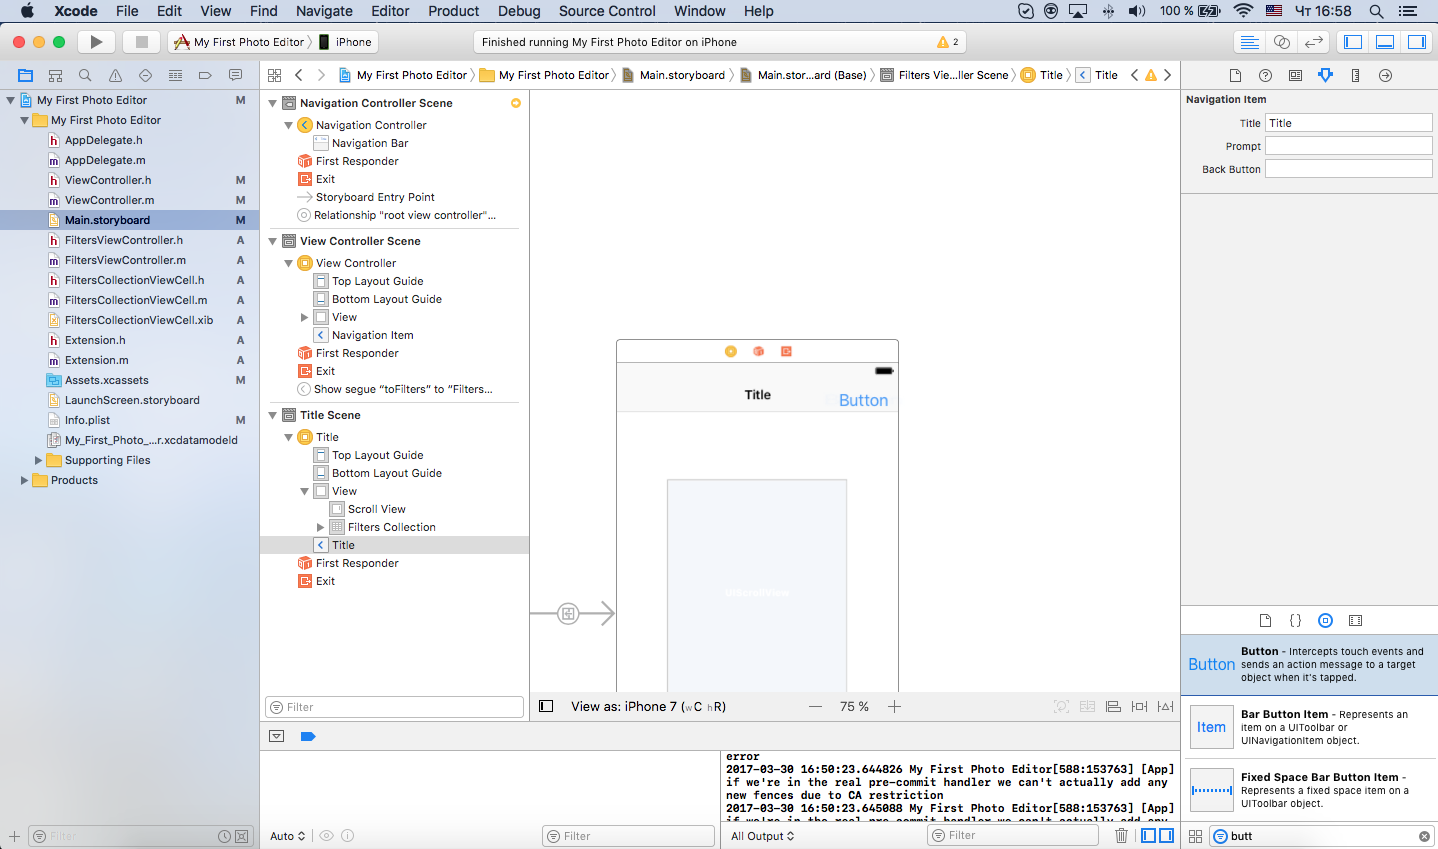Screen dimensions: 1438x849
Task: Open the Code Snippet library
Action: pyautogui.click(x=1295, y=620)
